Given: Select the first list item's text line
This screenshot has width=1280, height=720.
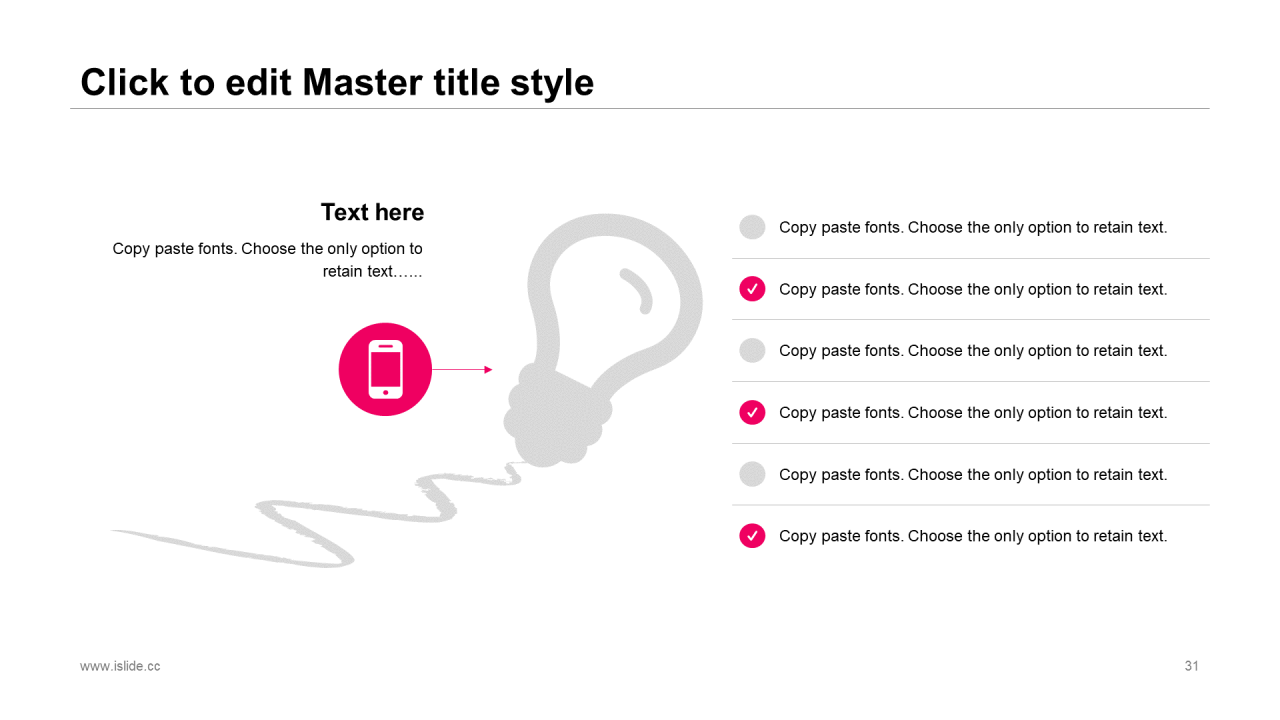Looking at the screenshot, I should tap(973, 227).
